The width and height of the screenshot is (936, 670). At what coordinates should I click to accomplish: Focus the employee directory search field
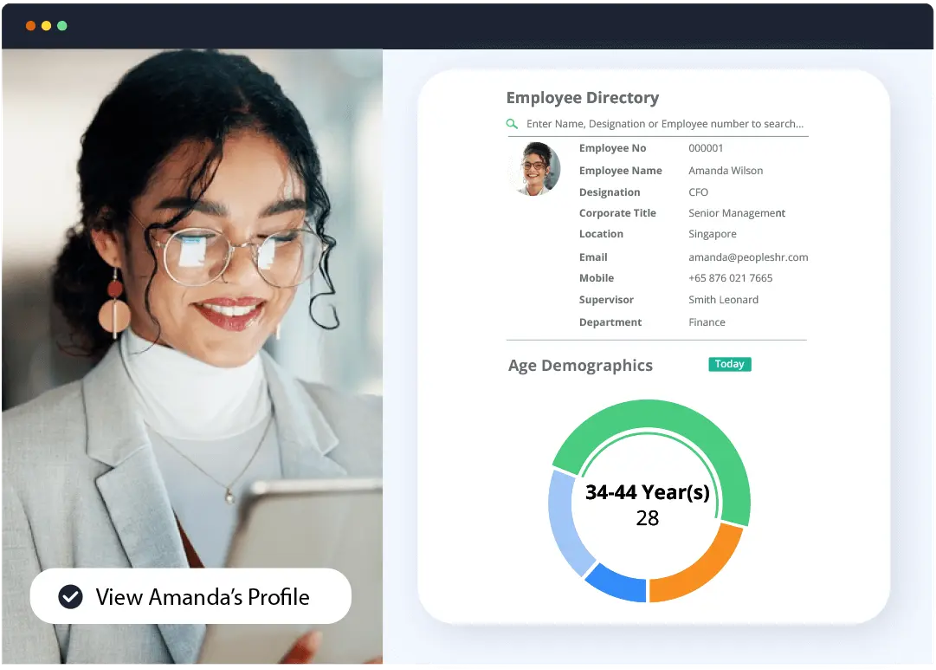tap(657, 124)
